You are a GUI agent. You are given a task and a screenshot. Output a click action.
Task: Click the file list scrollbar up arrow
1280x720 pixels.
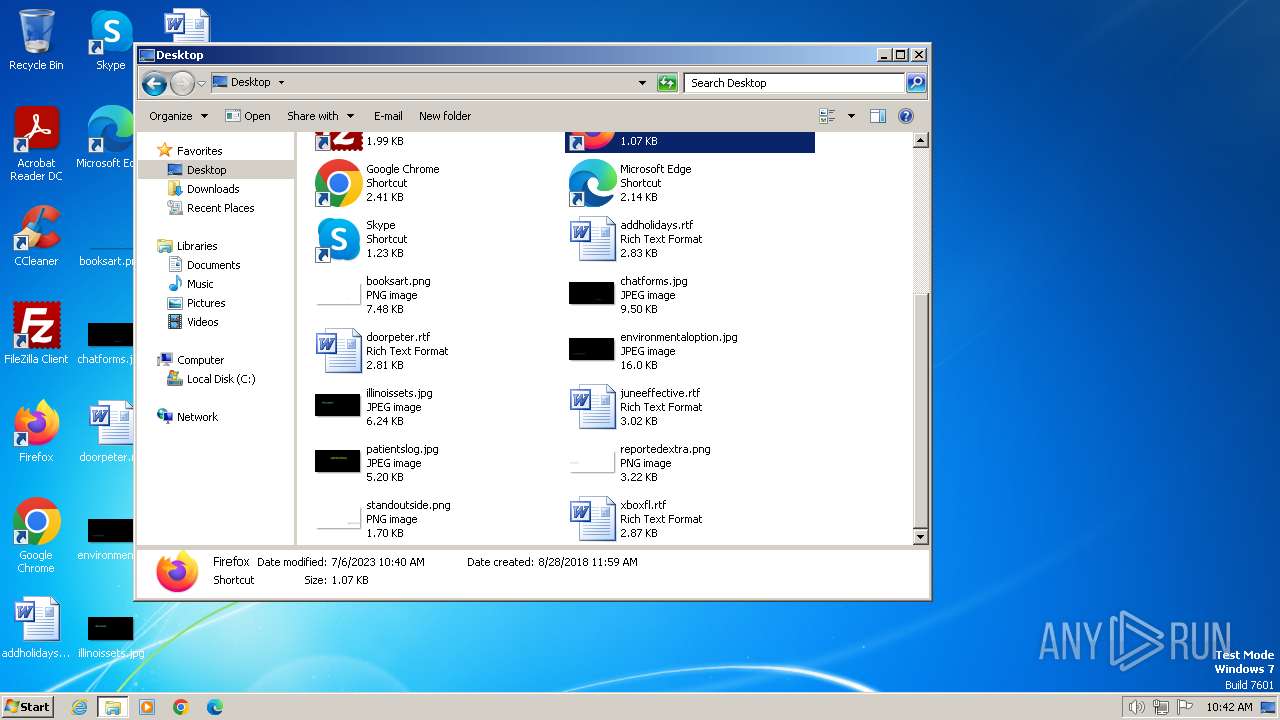coord(921,141)
